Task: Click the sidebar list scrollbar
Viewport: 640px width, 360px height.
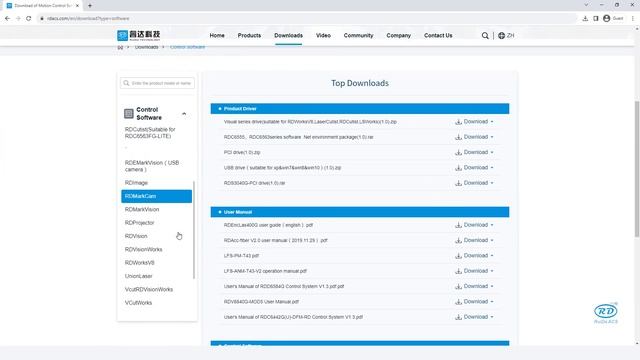Action: [194, 230]
